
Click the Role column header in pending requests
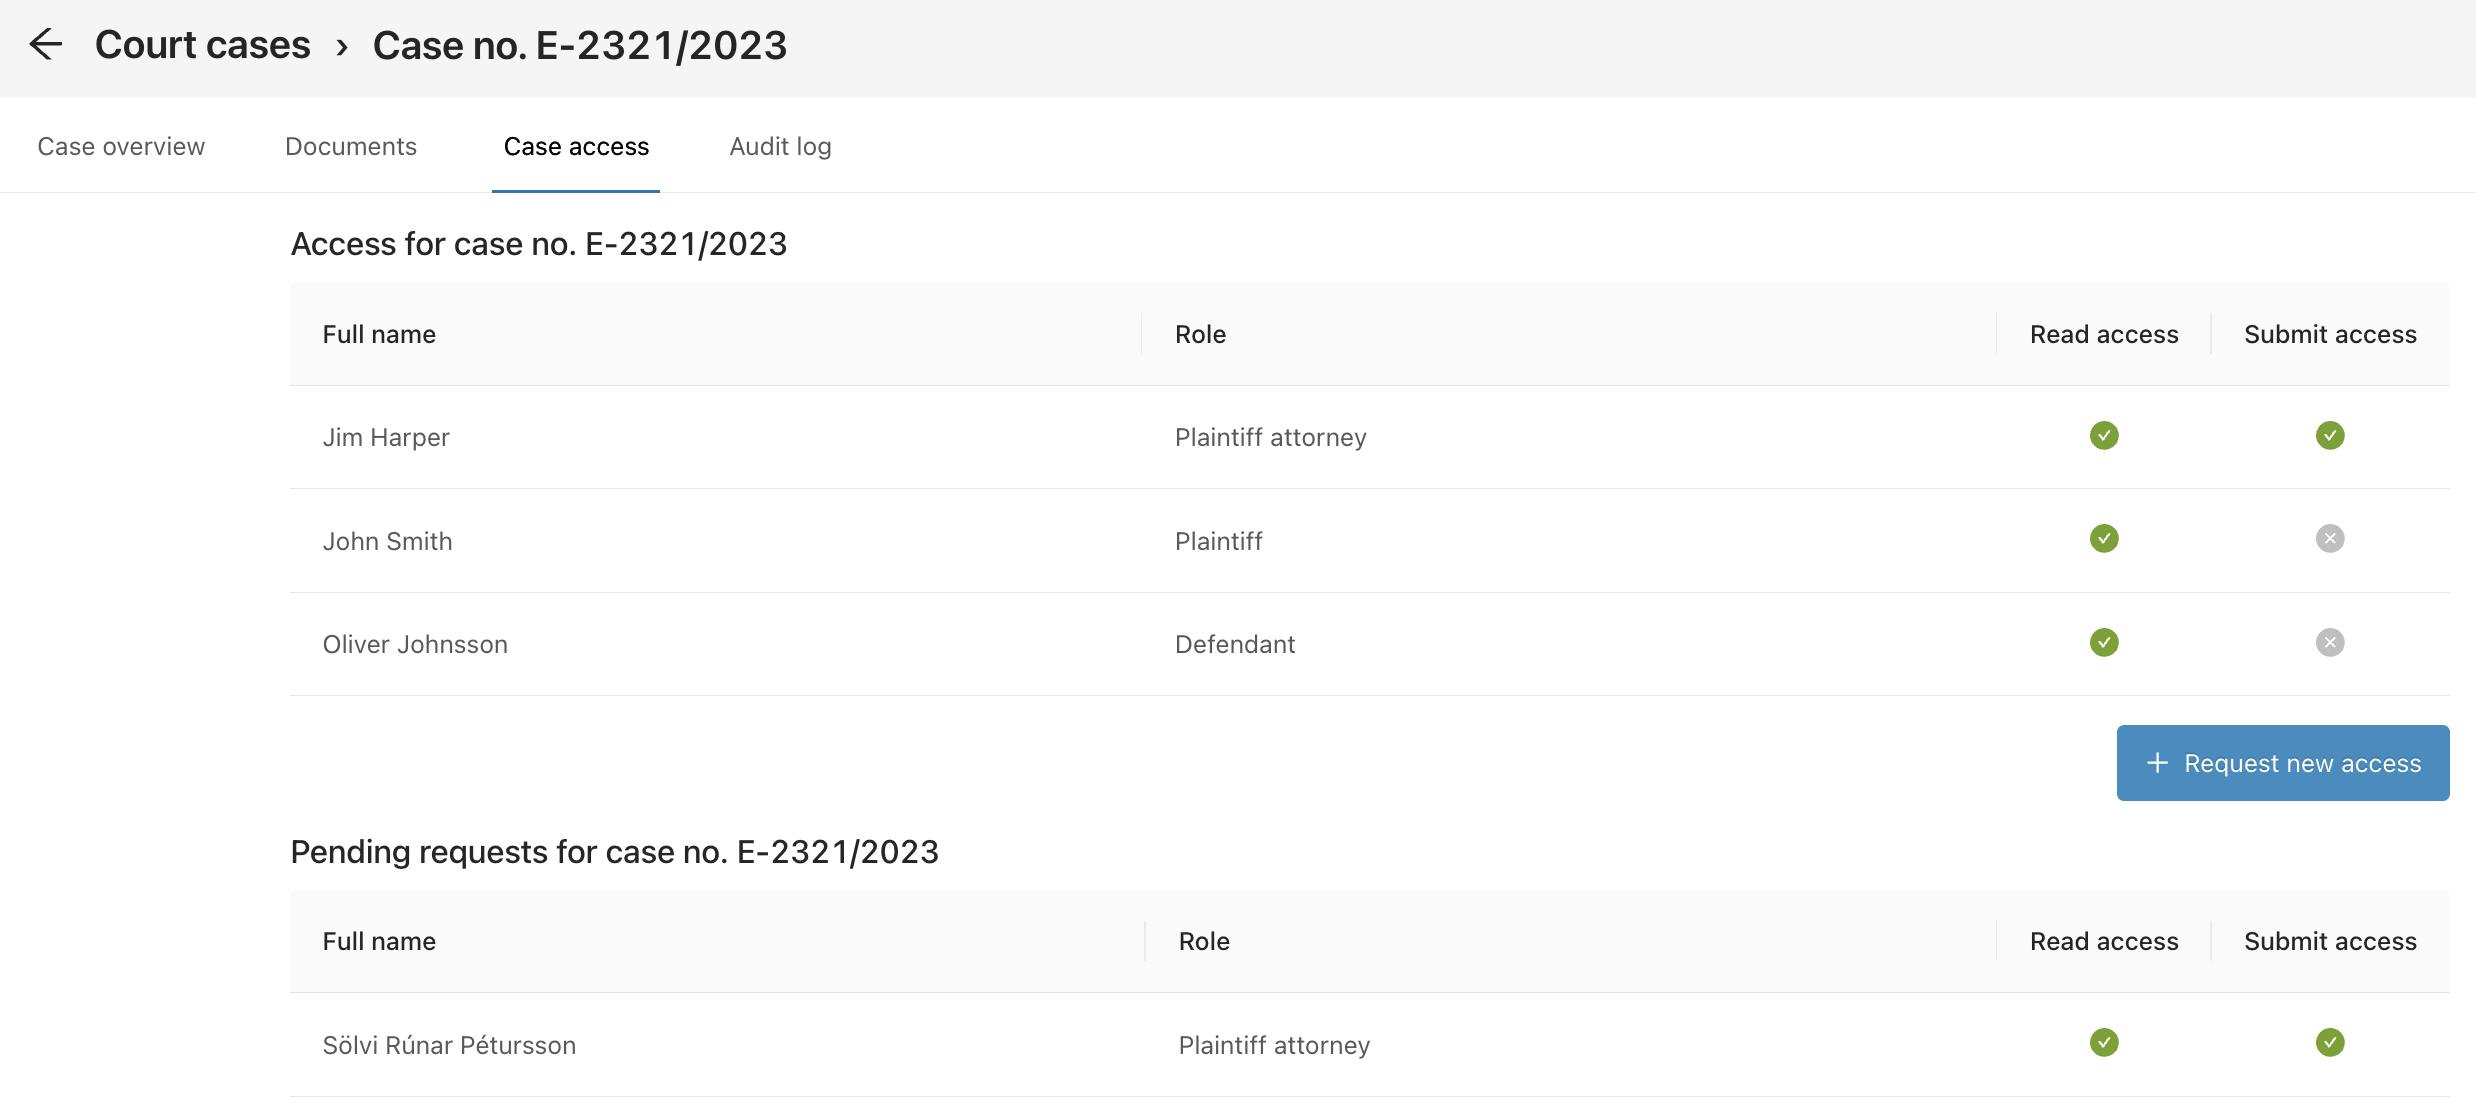[1204, 942]
